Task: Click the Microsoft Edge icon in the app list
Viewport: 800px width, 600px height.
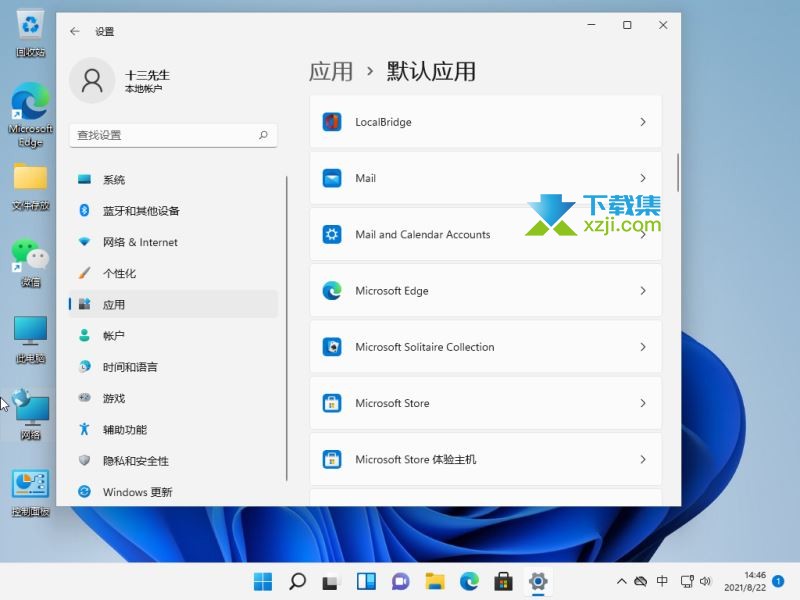Action: 332,290
